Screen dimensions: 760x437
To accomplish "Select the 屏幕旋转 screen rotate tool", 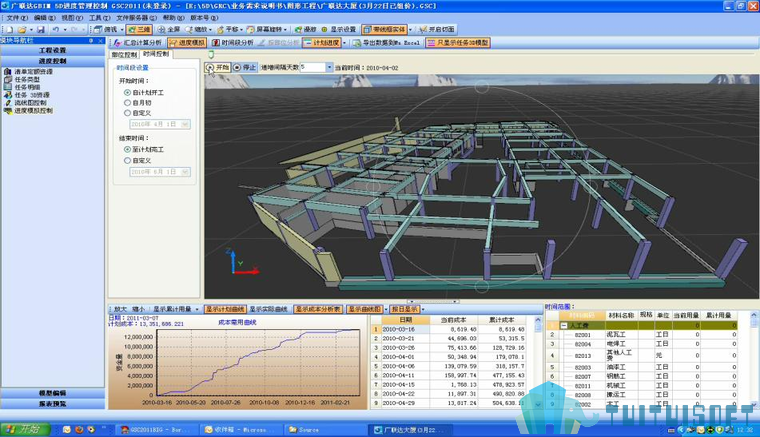I will [x=266, y=30].
